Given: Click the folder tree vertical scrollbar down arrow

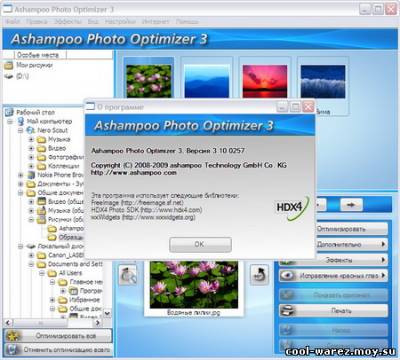Looking at the screenshot, I should (107, 313).
